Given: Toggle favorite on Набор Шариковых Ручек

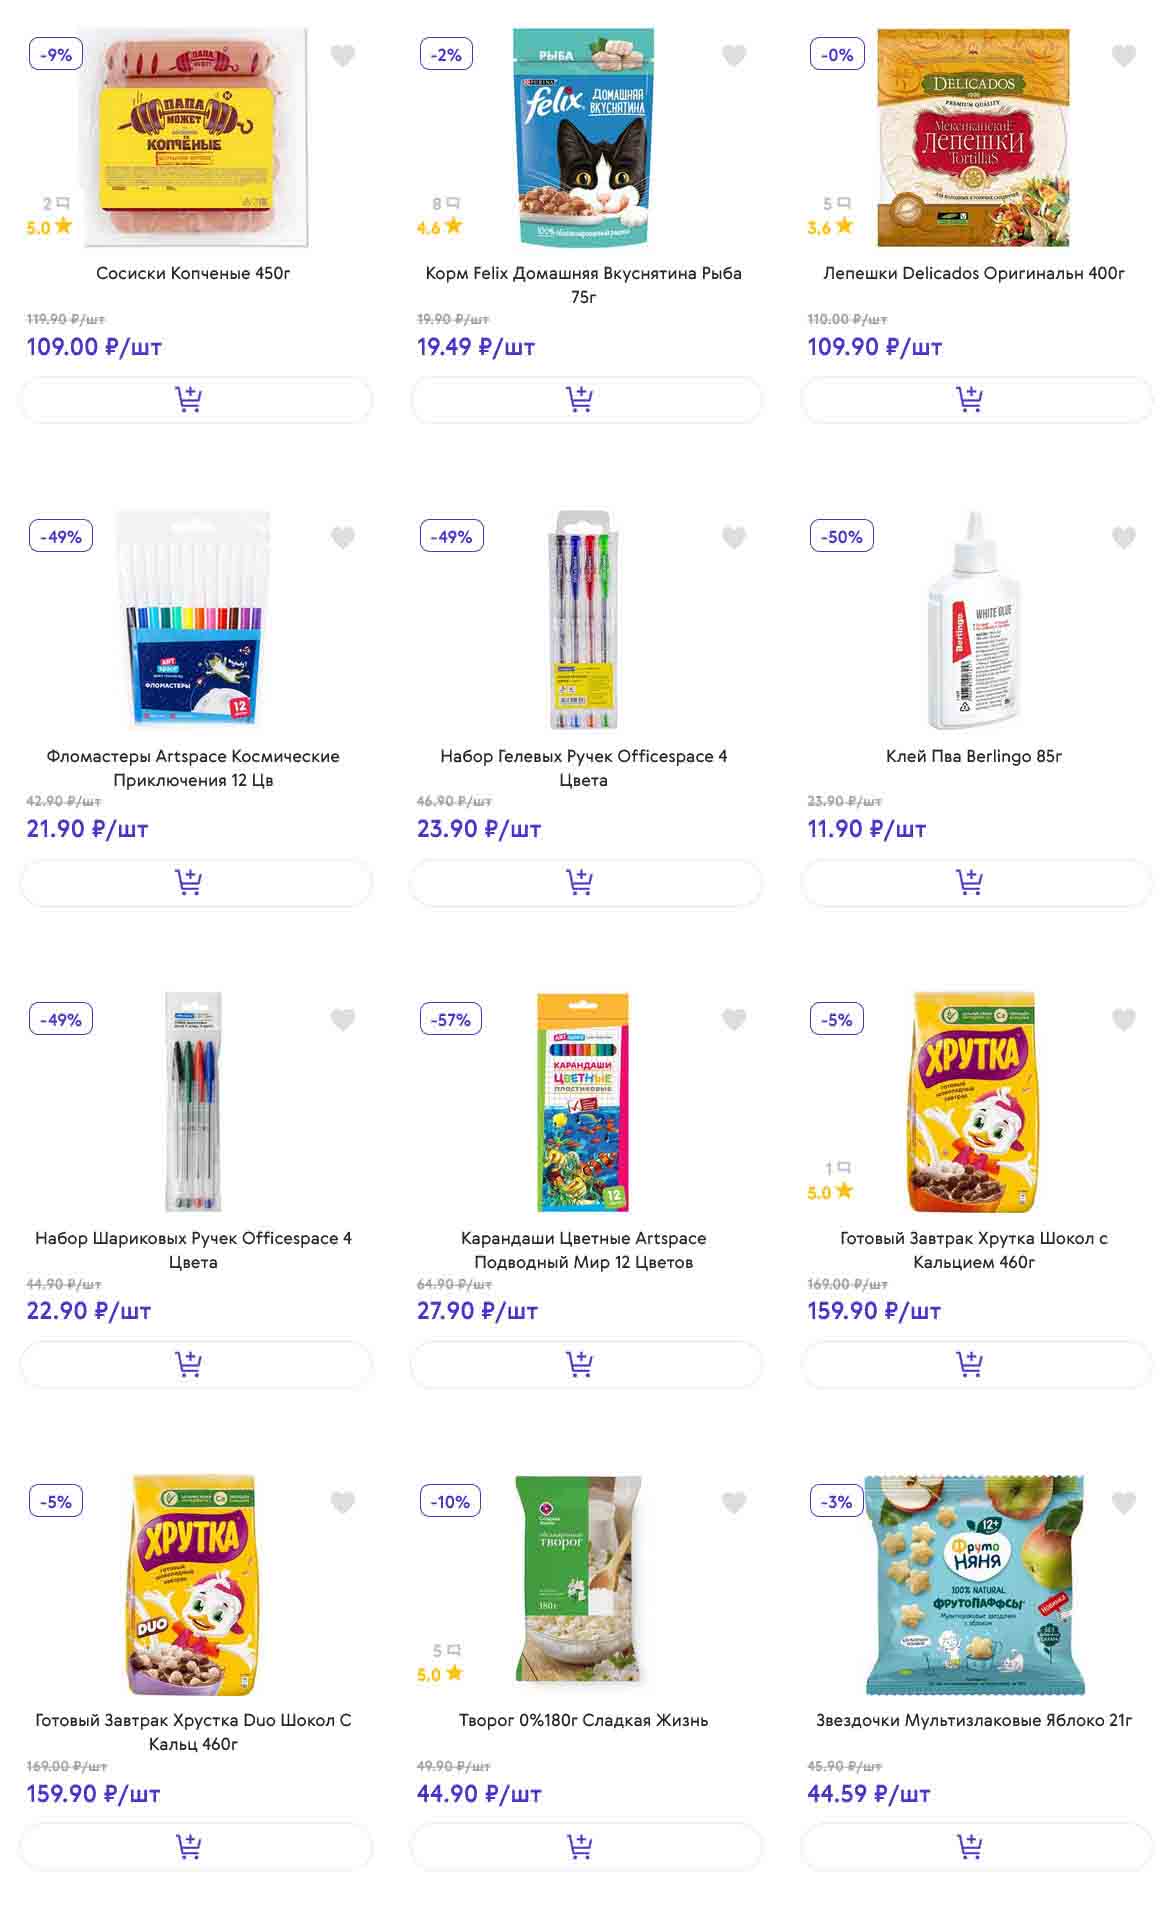Looking at the screenshot, I should (x=343, y=1020).
